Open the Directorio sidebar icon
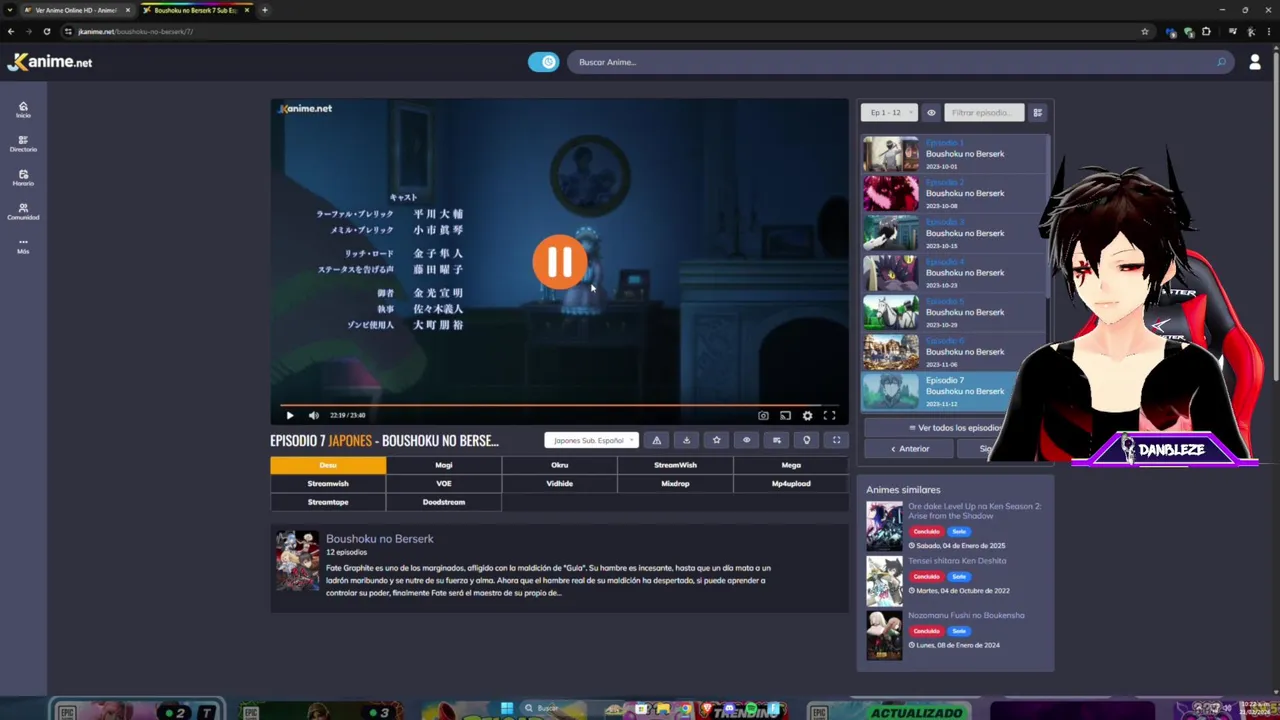 click(23, 143)
